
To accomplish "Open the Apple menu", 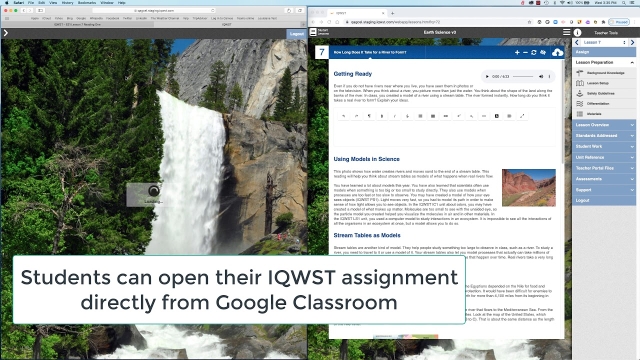I will 6,2.
